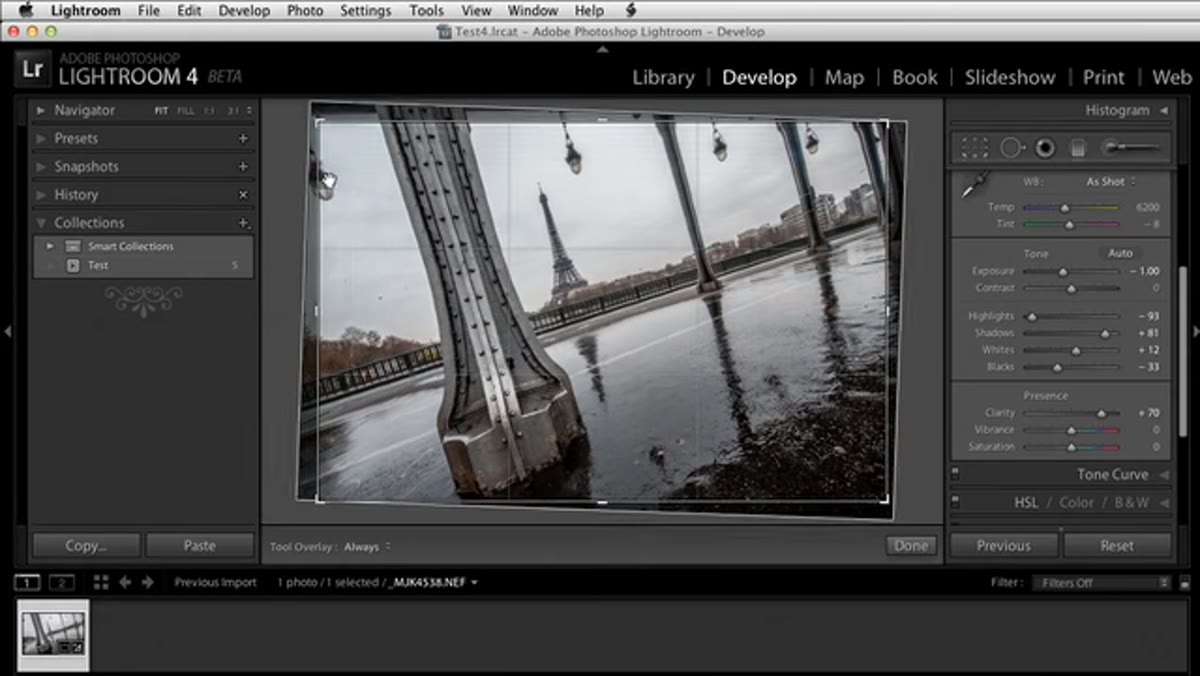Select the Crop Overlay tool icon
This screenshot has width=1200, height=676.
click(x=974, y=148)
